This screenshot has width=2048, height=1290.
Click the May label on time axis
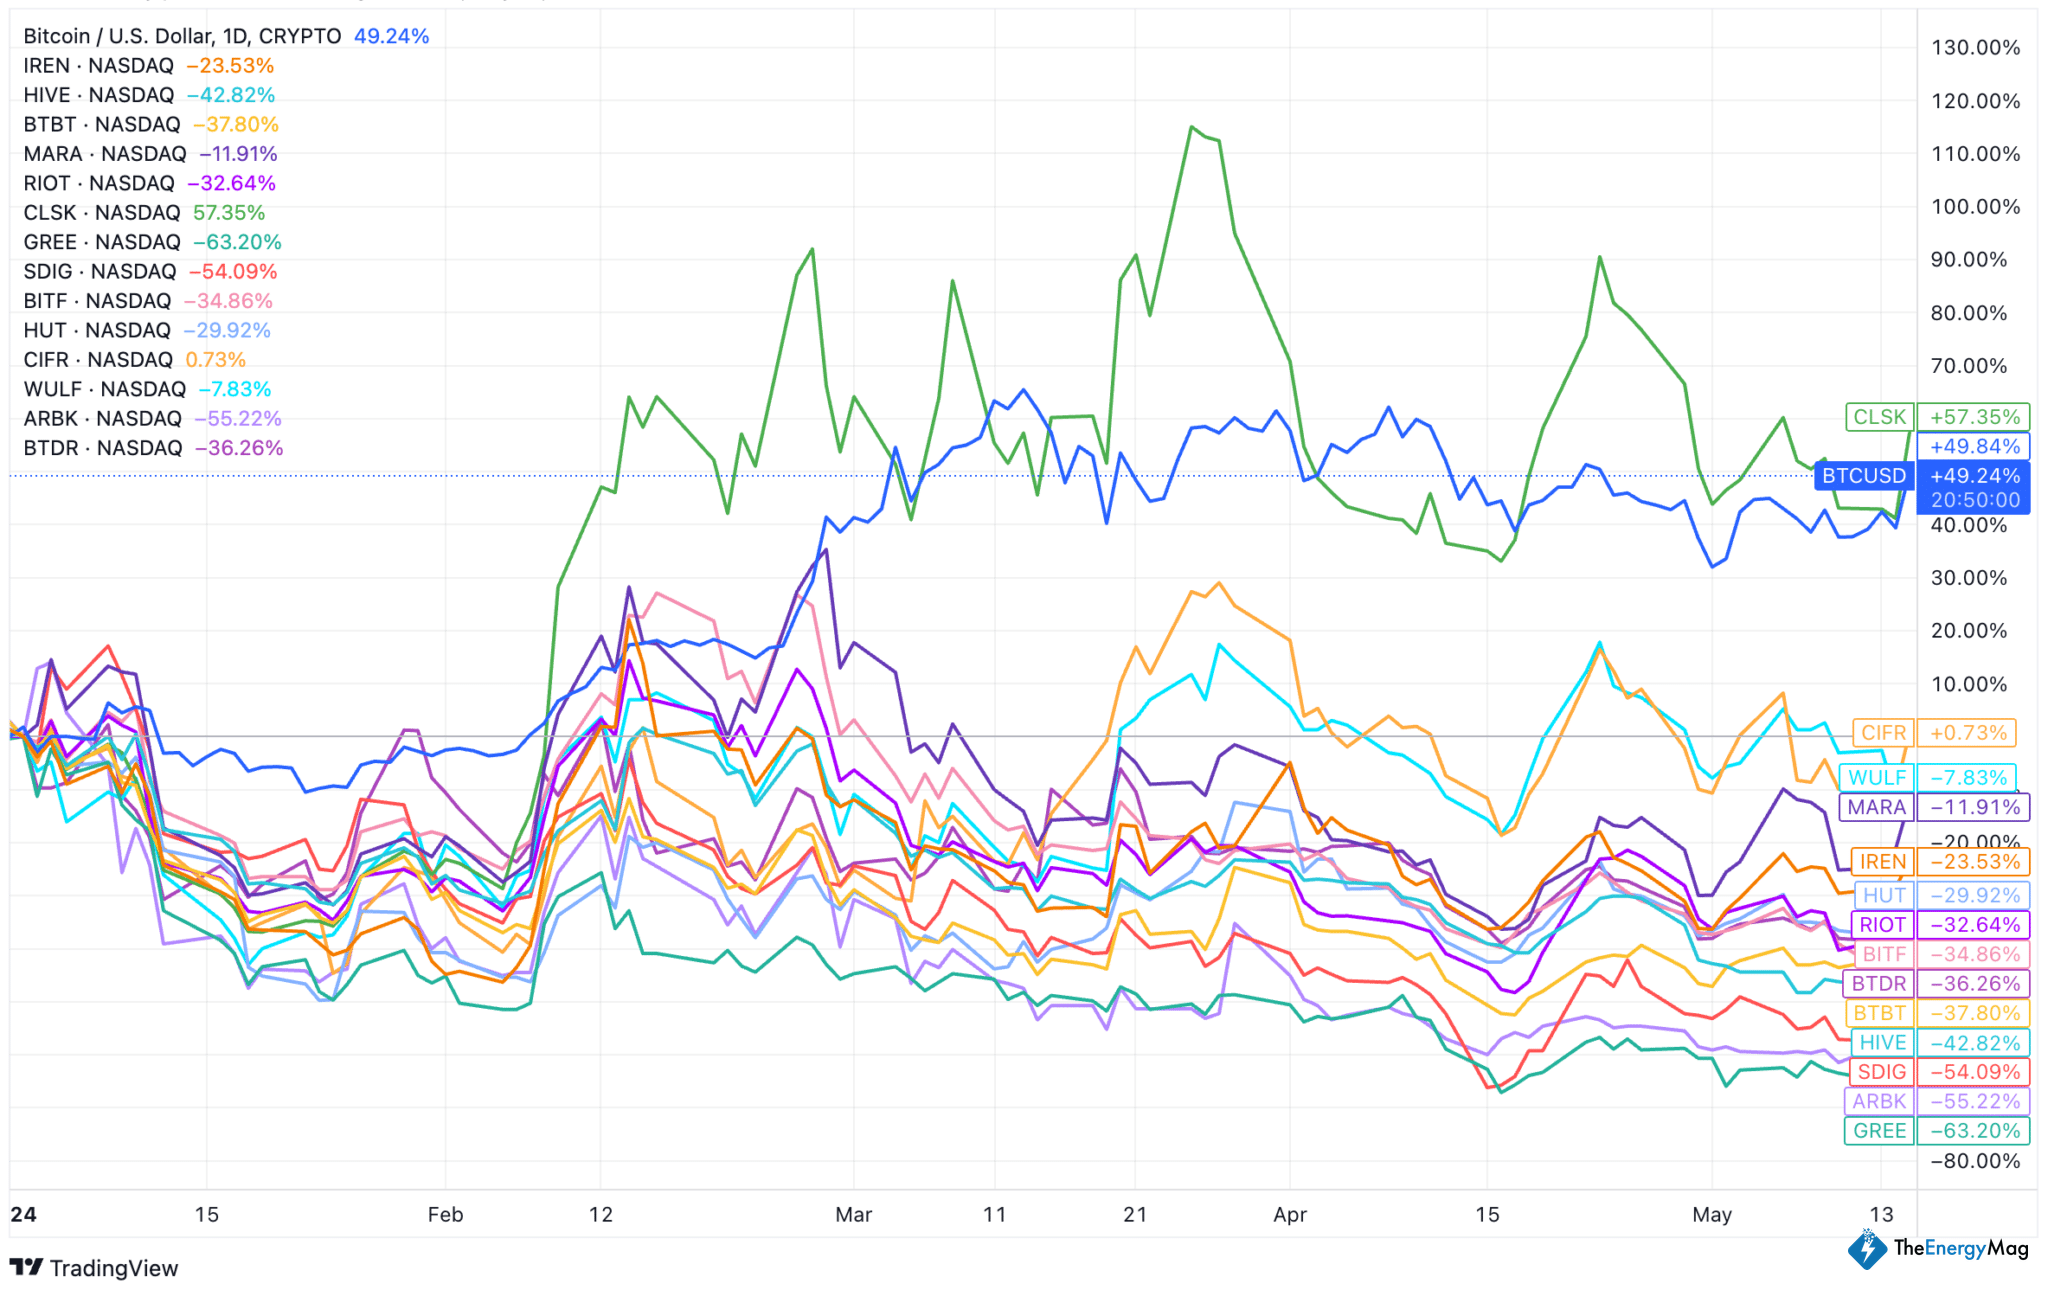(1711, 1214)
